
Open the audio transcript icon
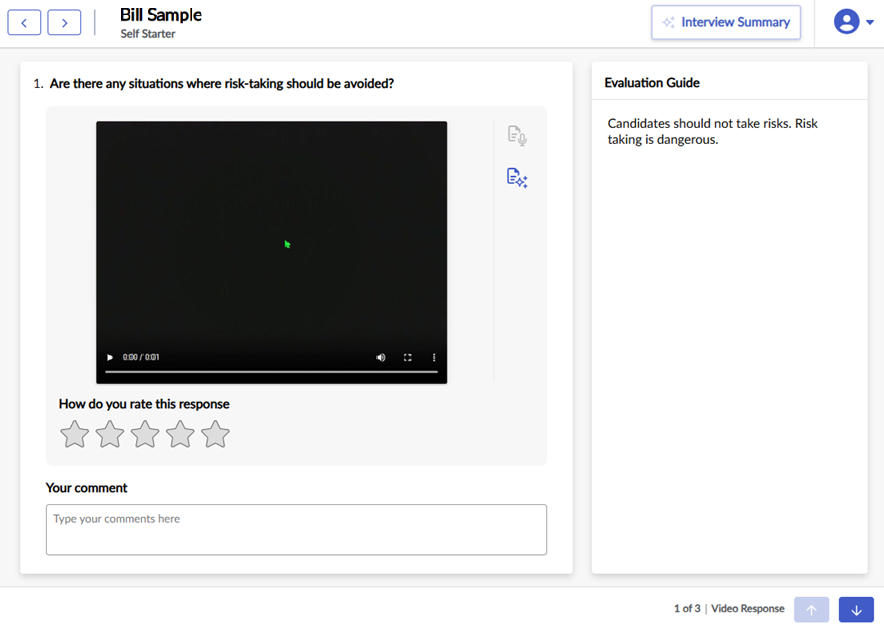pyautogui.click(x=517, y=136)
